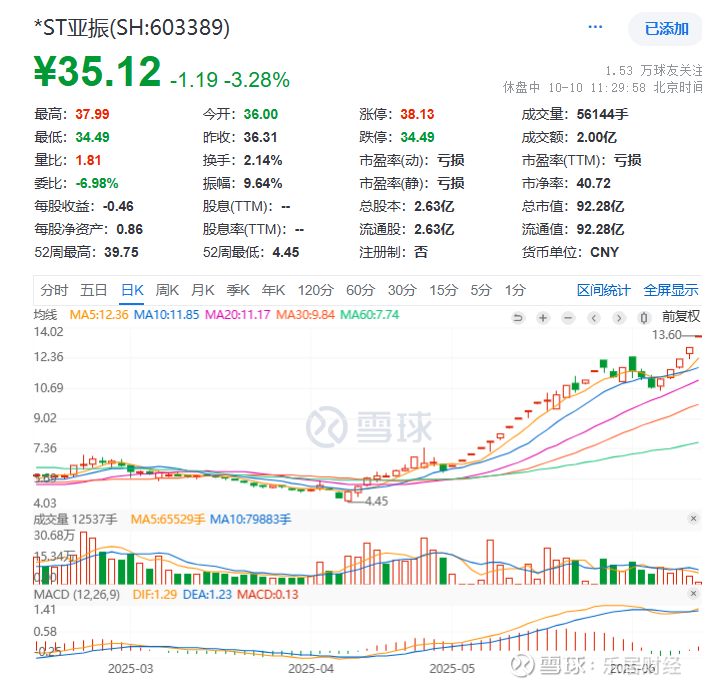702x687 pixels.
Task: Zoom out the K-line chart with minus icon
Action: pos(568,318)
